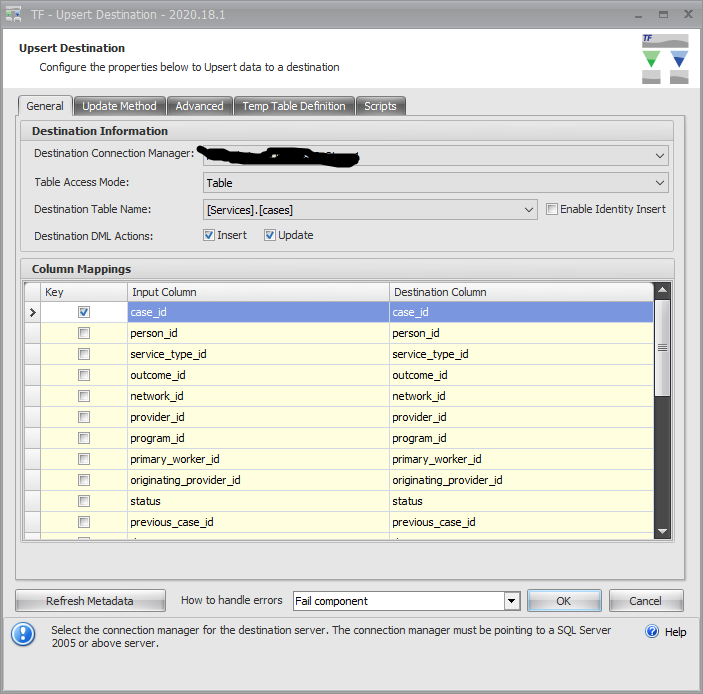Enable Identity Insert checkbox

[552, 209]
